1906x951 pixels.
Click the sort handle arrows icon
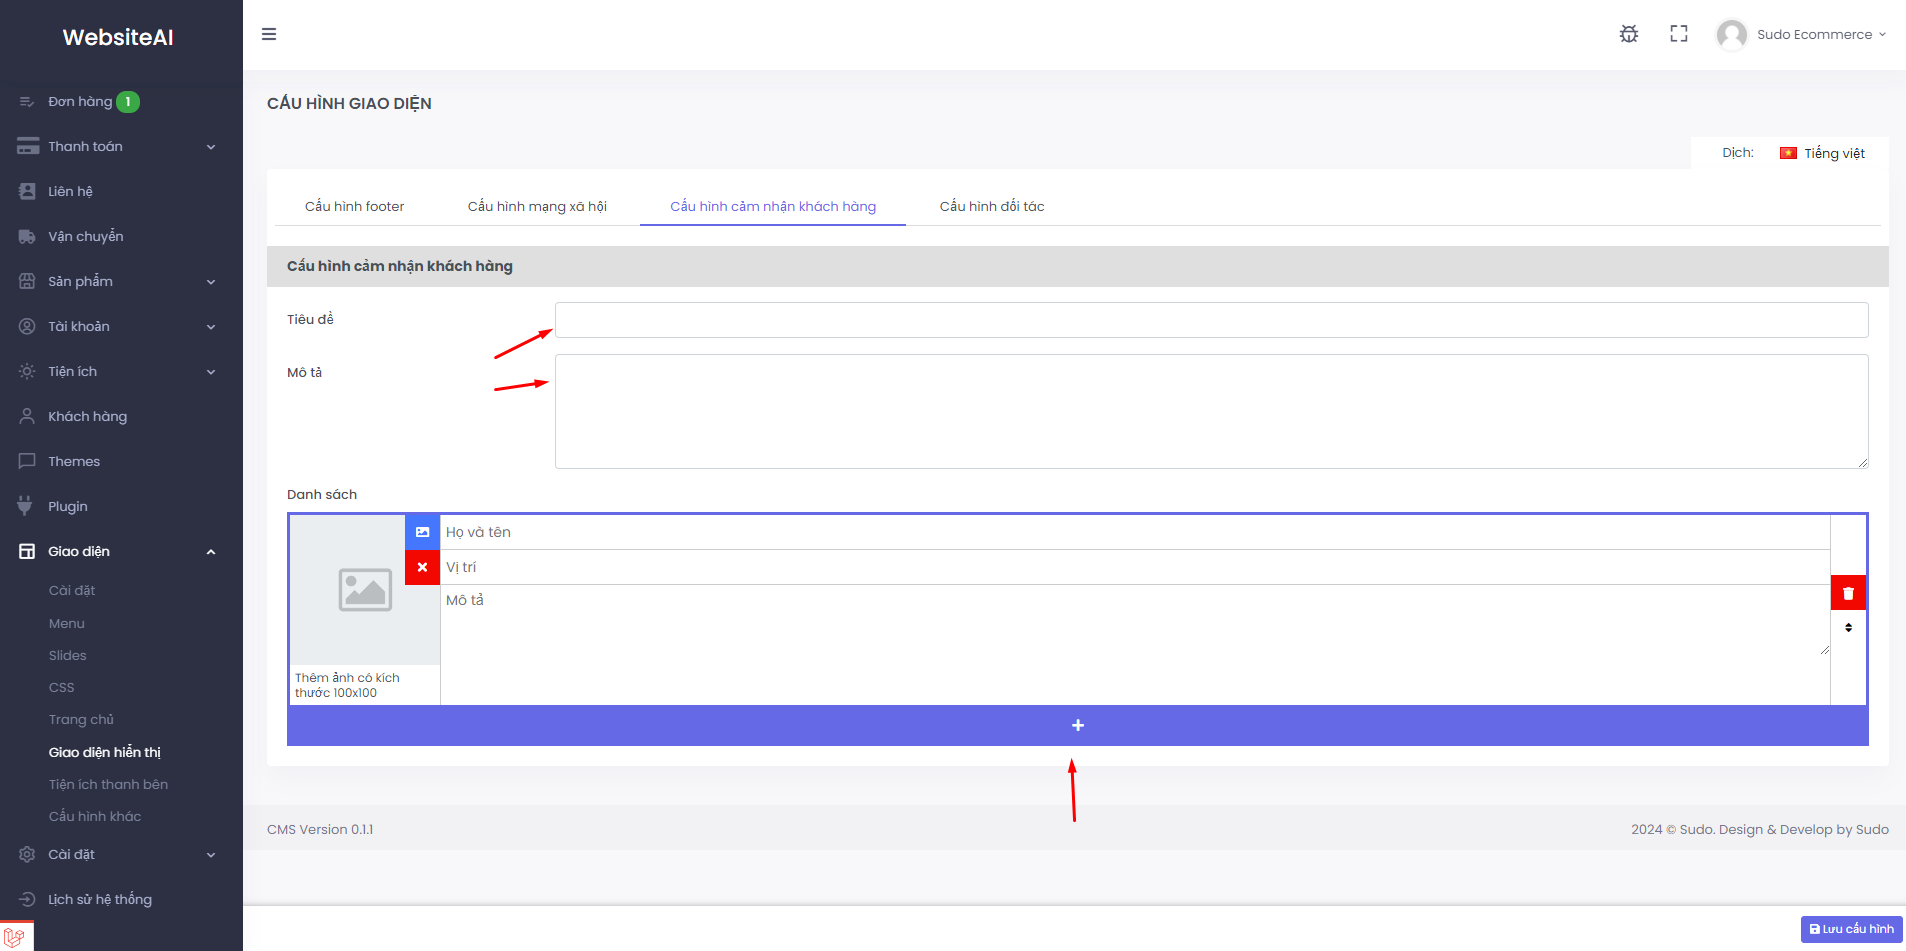[x=1848, y=628]
